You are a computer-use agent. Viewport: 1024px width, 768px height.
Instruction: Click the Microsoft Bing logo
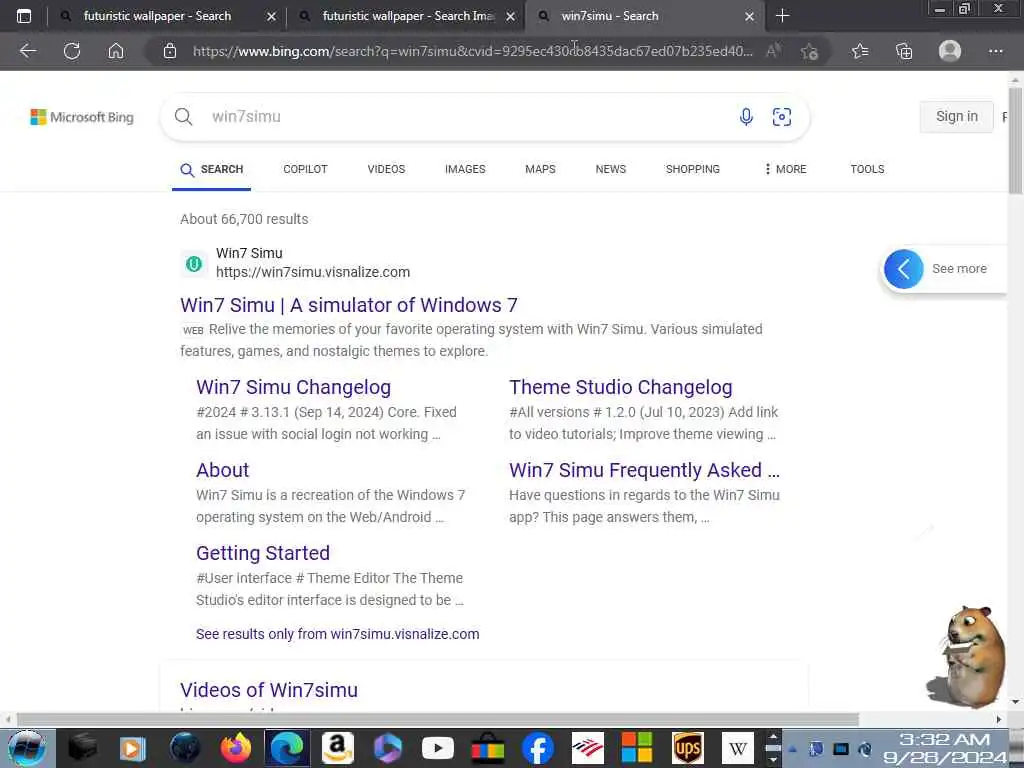click(x=82, y=117)
